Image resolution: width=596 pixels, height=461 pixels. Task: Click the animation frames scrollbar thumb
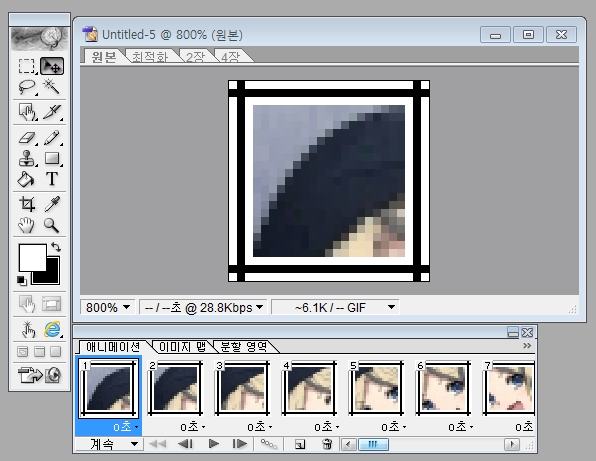pyautogui.click(x=373, y=444)
